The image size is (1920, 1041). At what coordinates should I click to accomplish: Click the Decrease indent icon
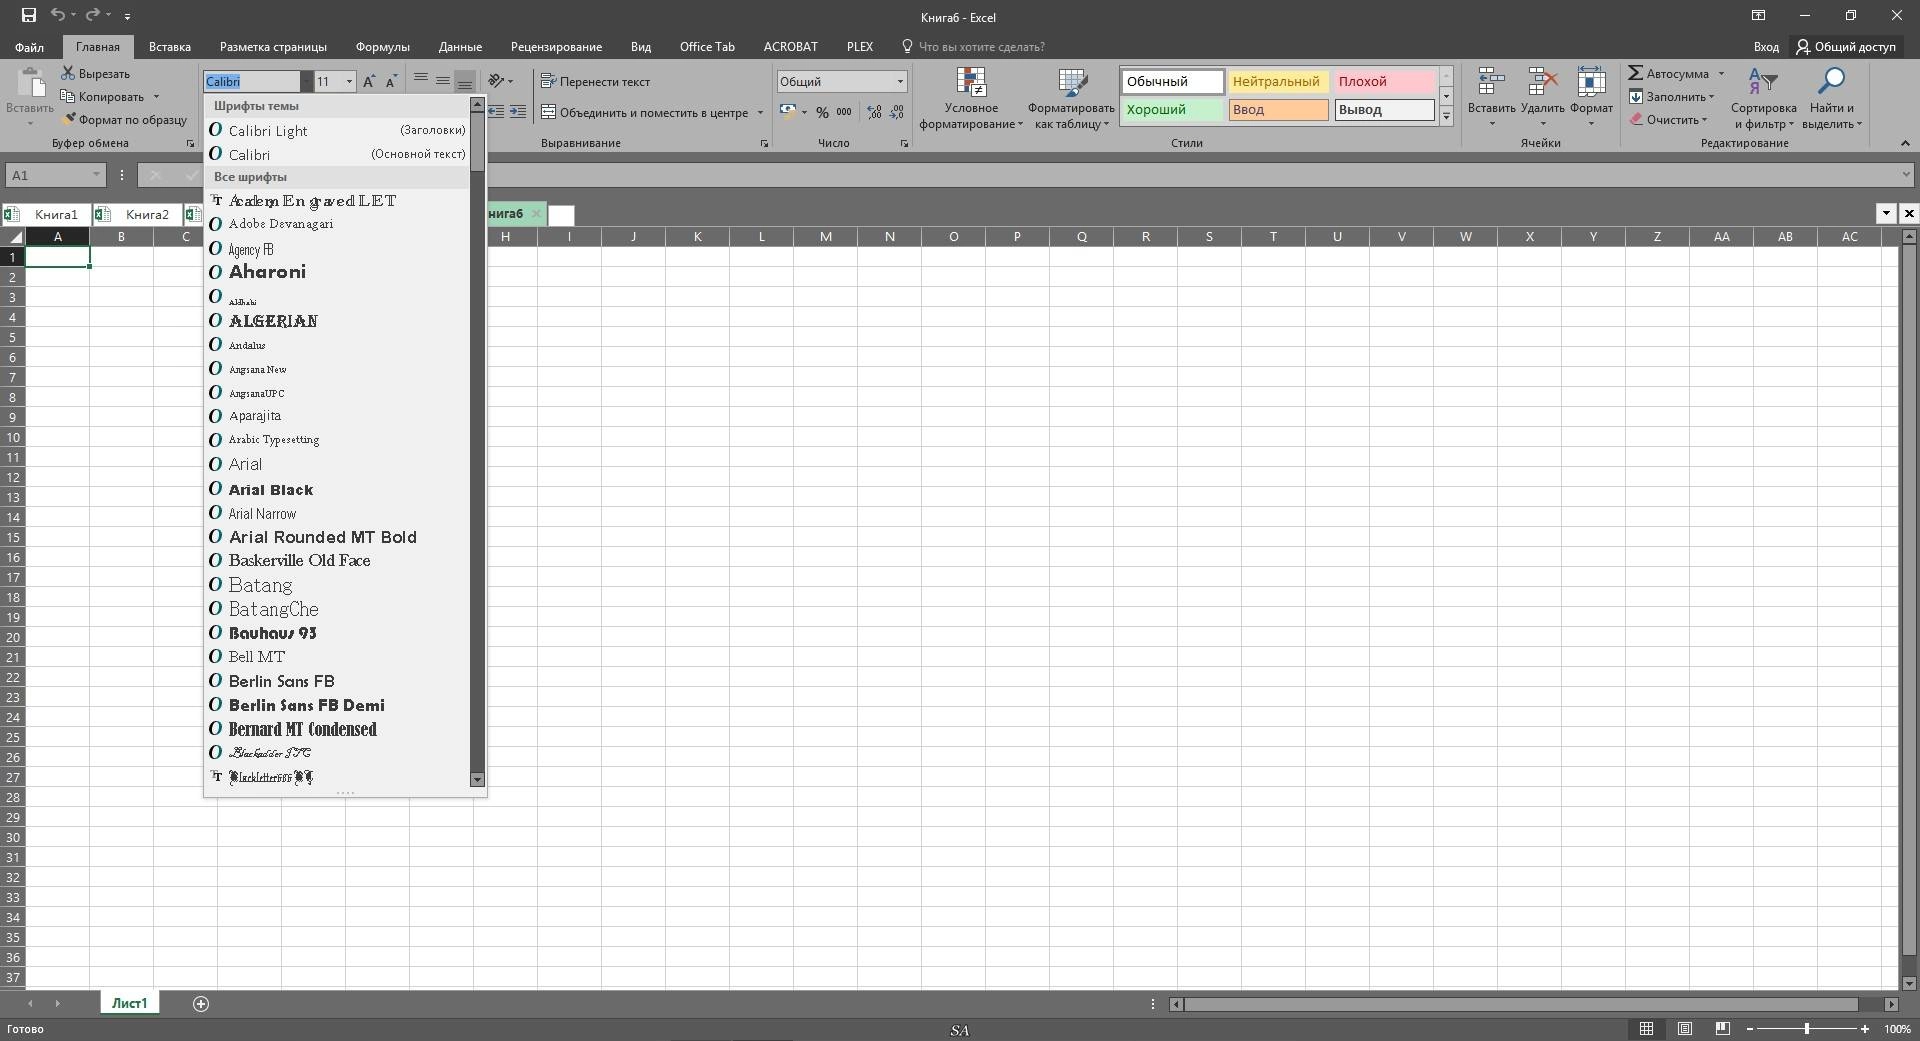[495, 112]
